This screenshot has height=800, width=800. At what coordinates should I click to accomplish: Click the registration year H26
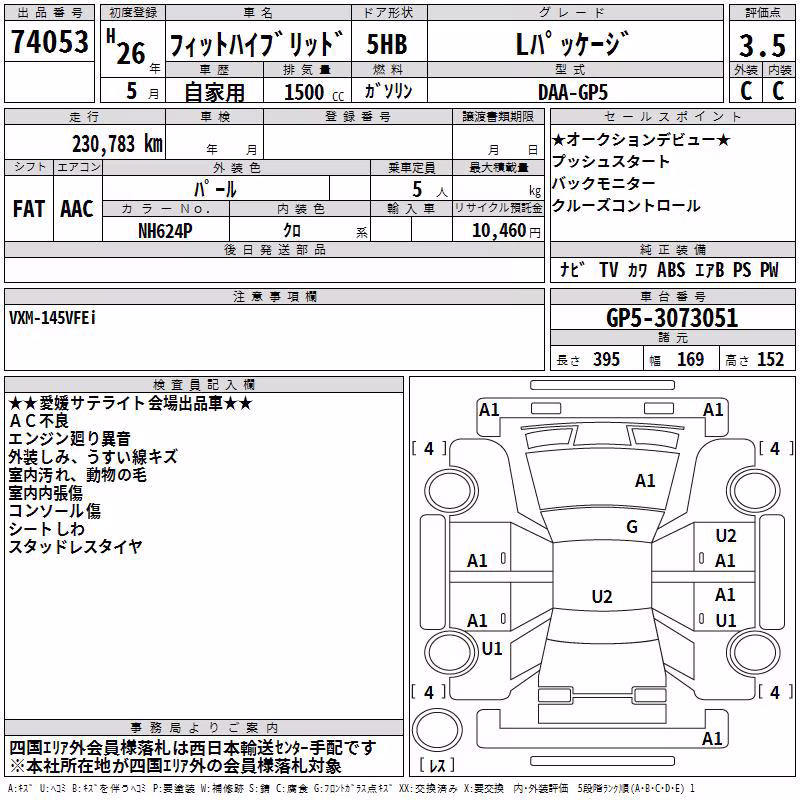click(x=127, y=47)
